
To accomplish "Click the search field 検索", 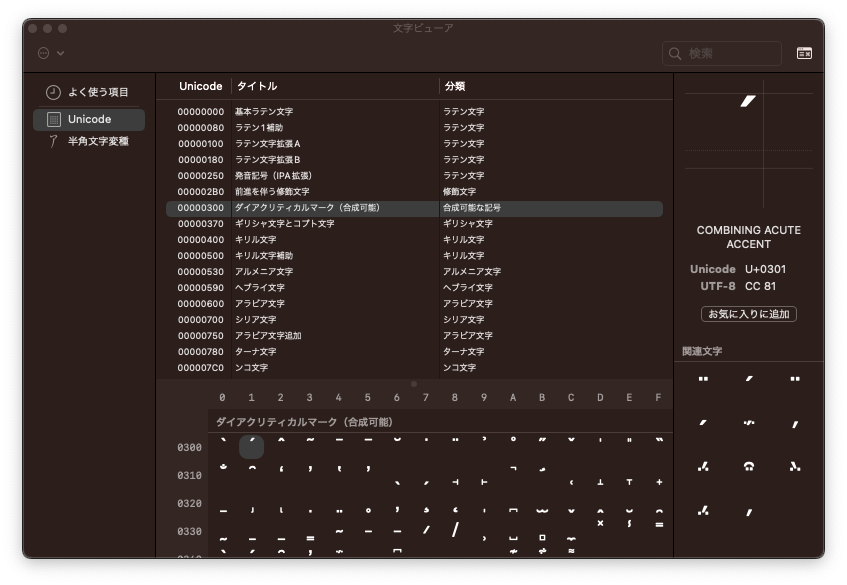I will click(722, 53).
